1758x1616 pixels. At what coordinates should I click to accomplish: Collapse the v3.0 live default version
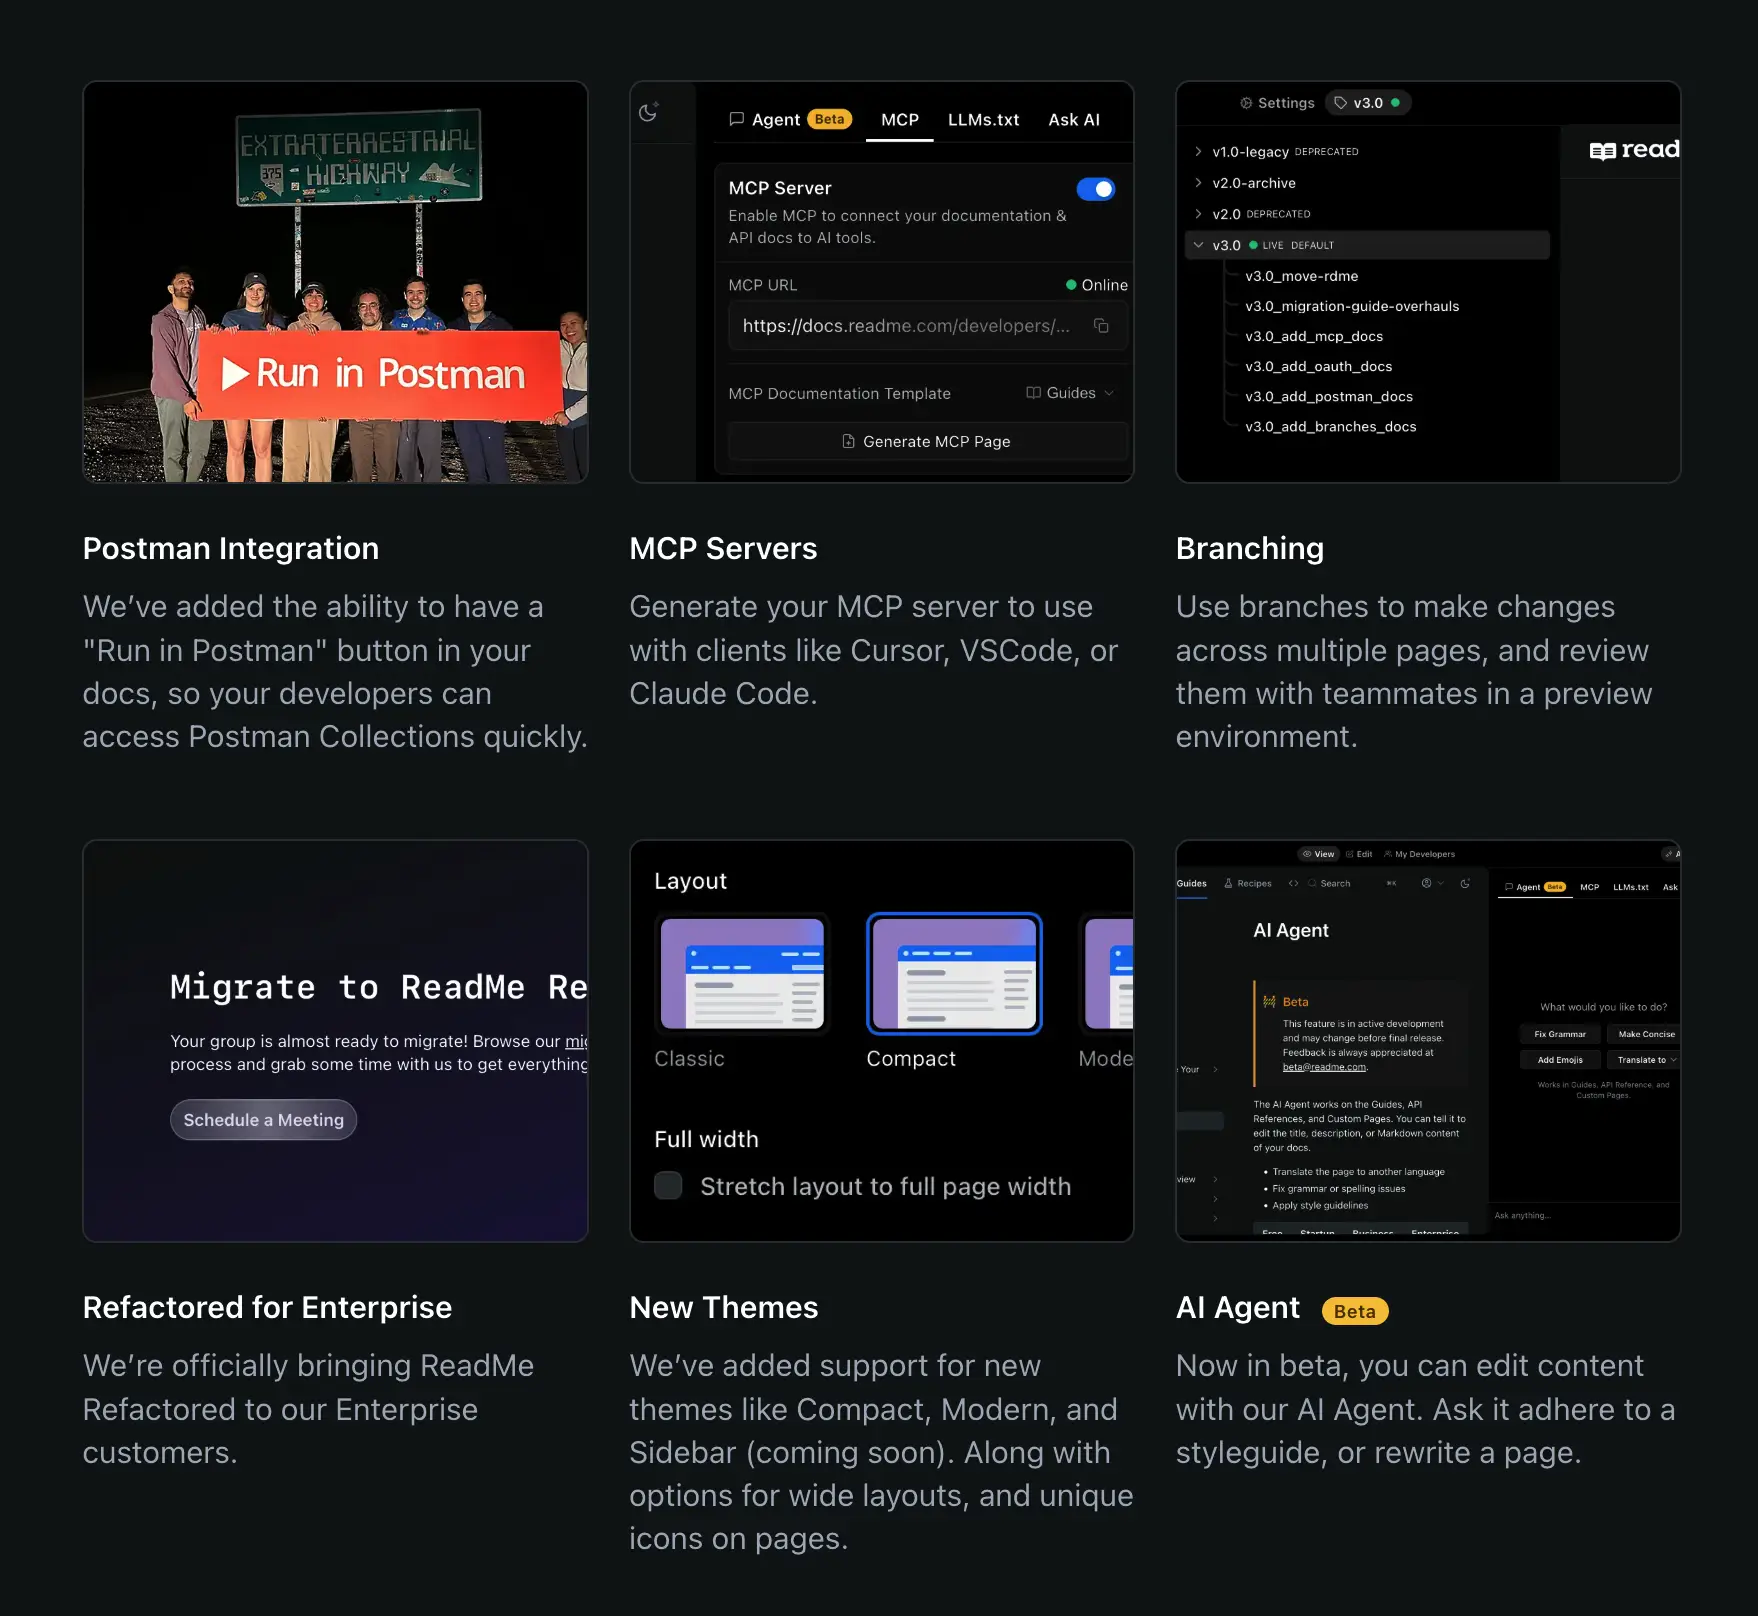coord(1198,245)
